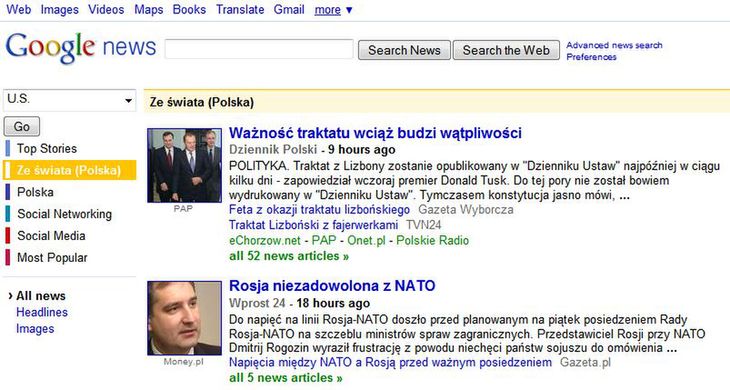Switch to Images view in sidebar
The height and width of the screenshot is (390, 730).
[35, 329]
